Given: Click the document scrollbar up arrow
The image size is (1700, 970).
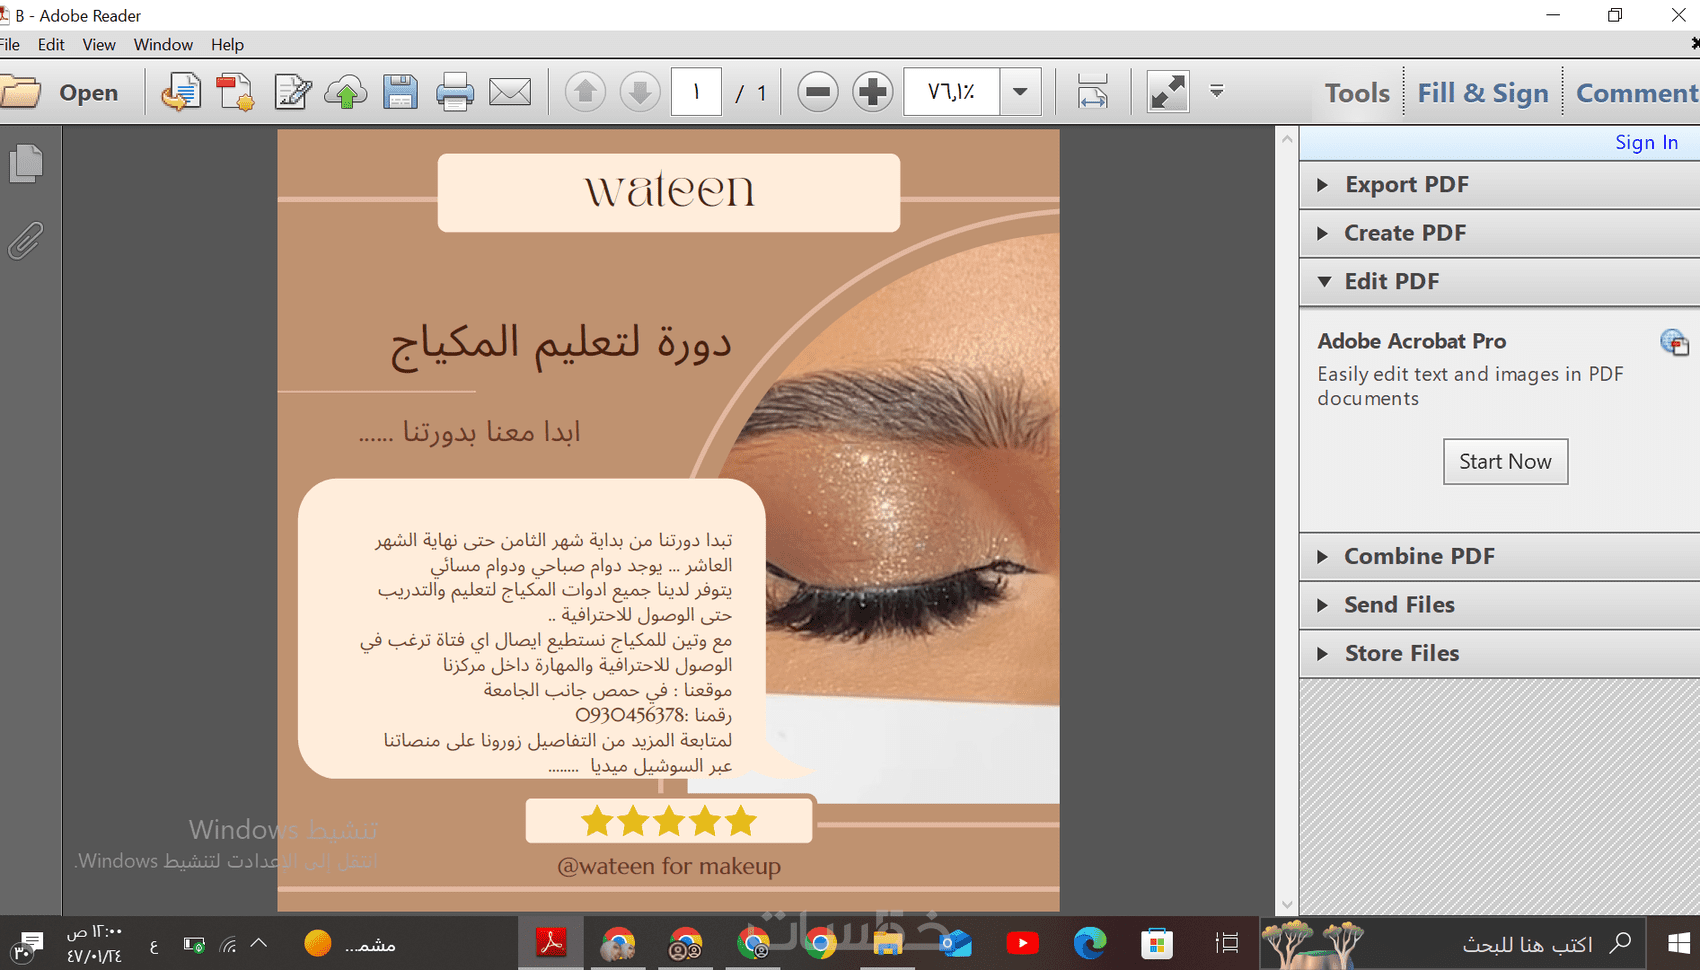Looking at the screenshot, I should click(x=1287, y=138).
